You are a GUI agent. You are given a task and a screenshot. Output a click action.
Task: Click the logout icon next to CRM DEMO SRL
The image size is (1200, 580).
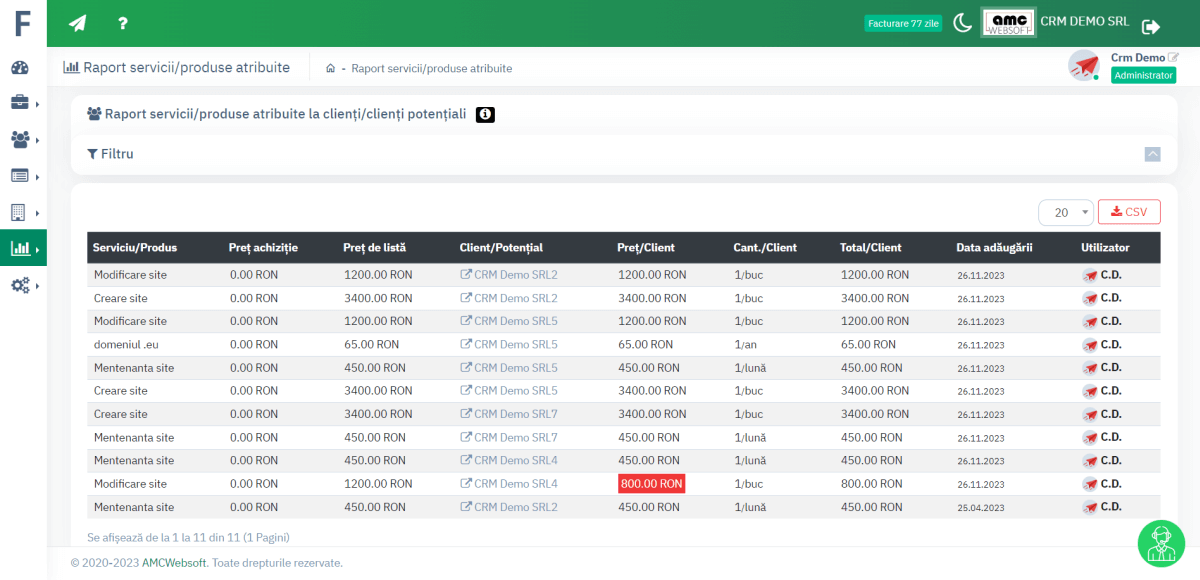pyautogui.click(x=1151, y=26)
